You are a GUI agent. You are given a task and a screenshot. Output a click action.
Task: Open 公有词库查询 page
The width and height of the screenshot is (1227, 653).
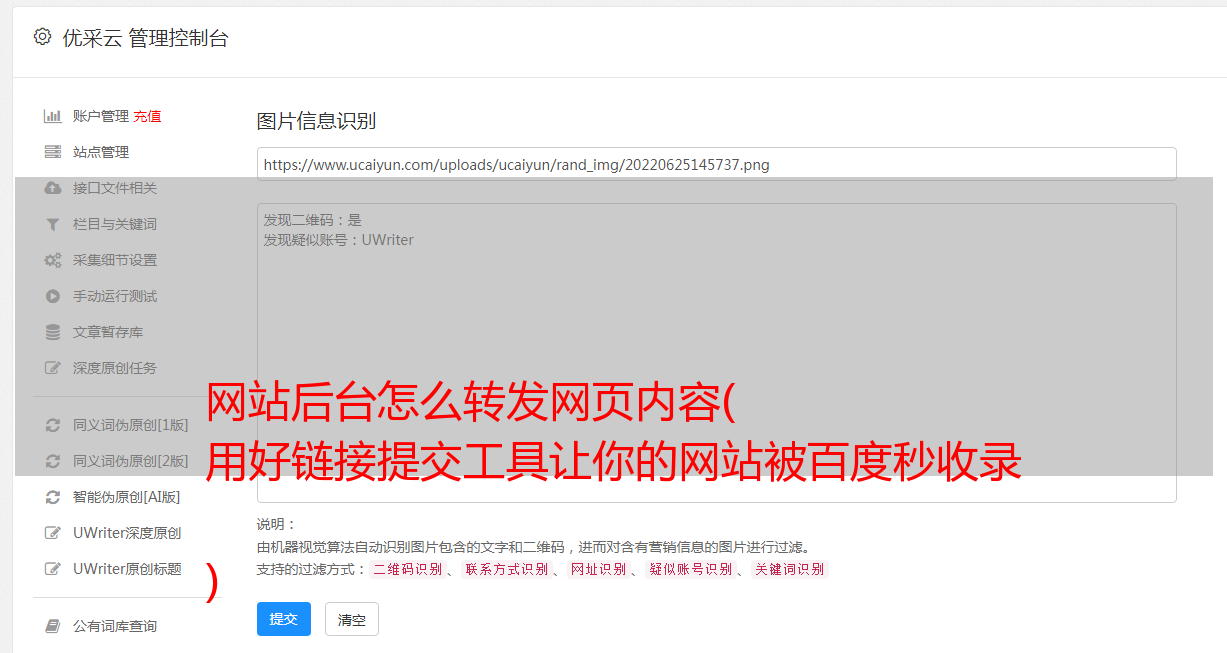(x=115, y=626)
